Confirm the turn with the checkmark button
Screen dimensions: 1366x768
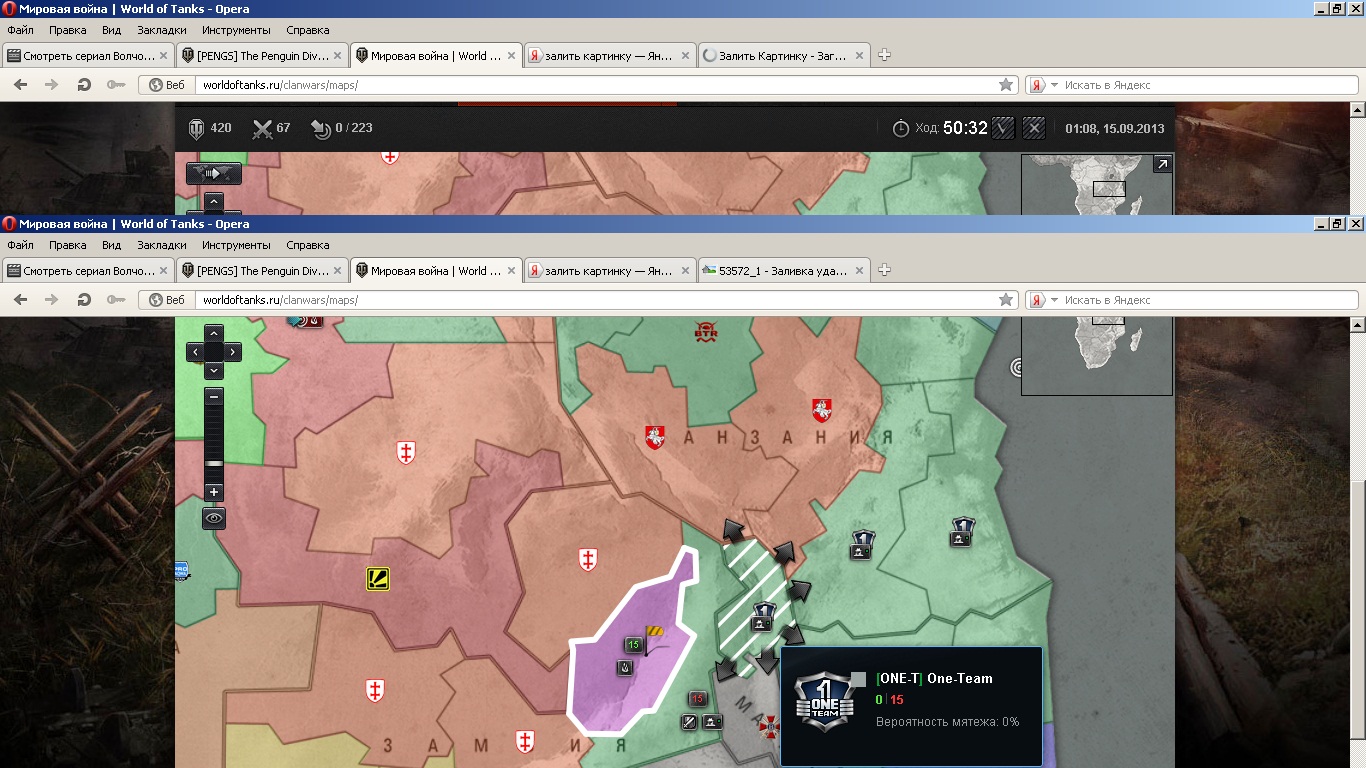click(1004, 128)
